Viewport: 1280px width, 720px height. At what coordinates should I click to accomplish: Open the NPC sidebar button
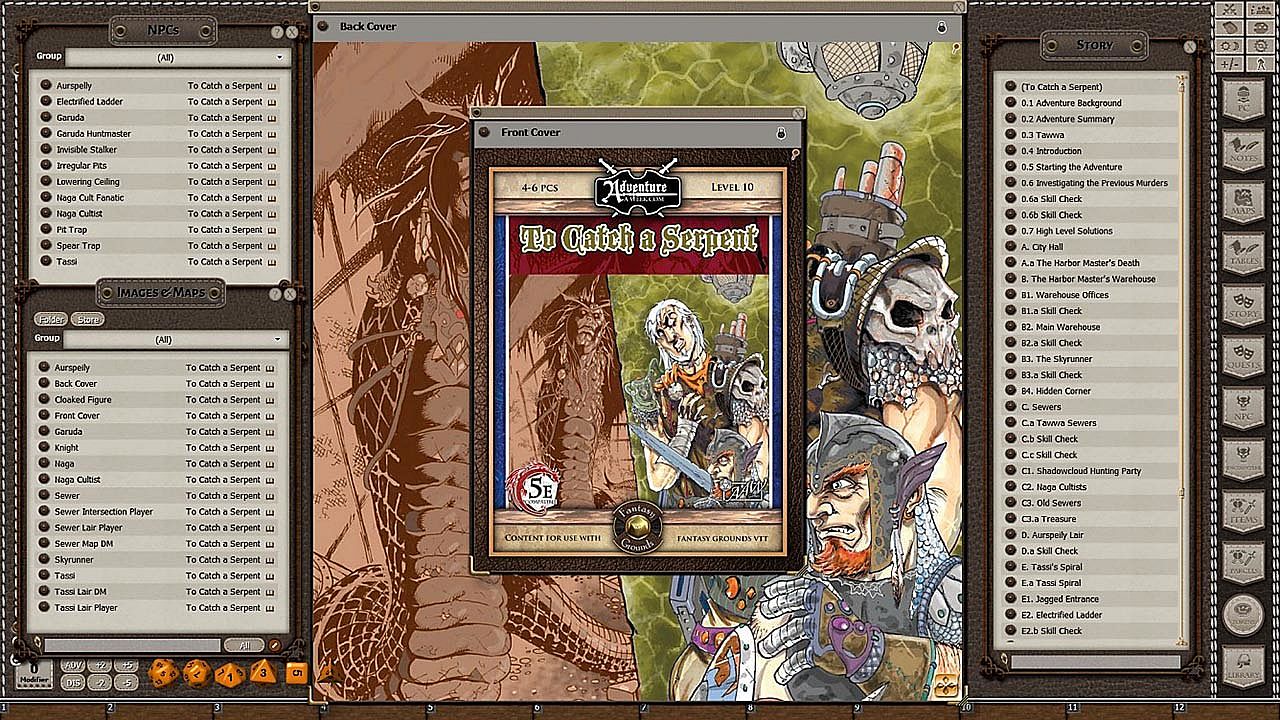click(1243, 408)
